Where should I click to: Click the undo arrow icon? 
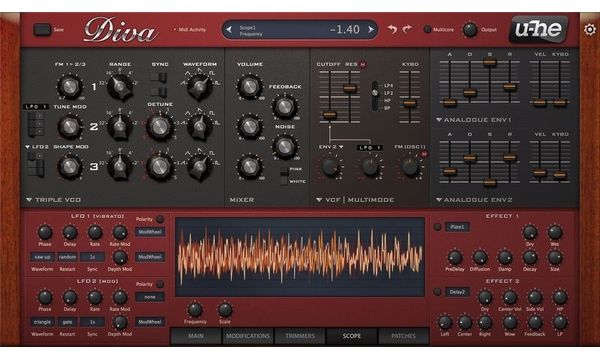point(392,29)
